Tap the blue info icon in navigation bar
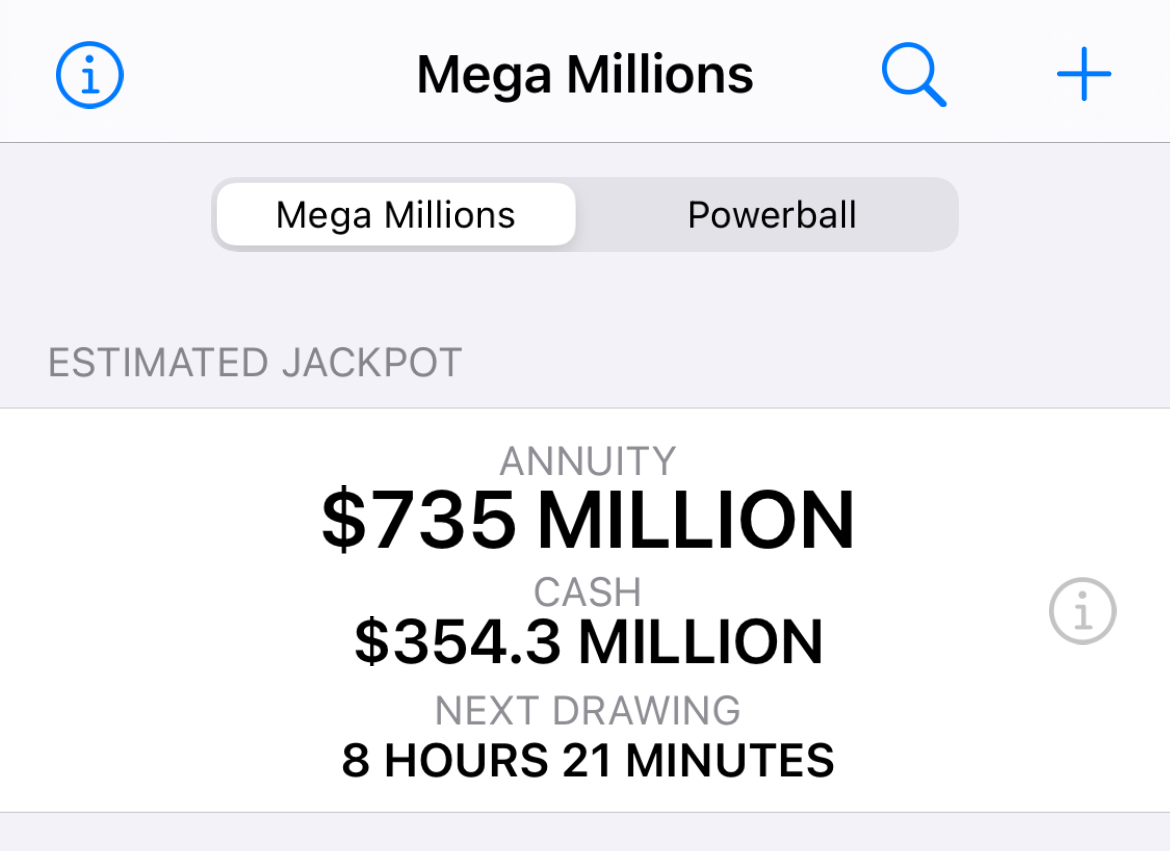This screenshot has height=851, width=1170. coord(89,75)
